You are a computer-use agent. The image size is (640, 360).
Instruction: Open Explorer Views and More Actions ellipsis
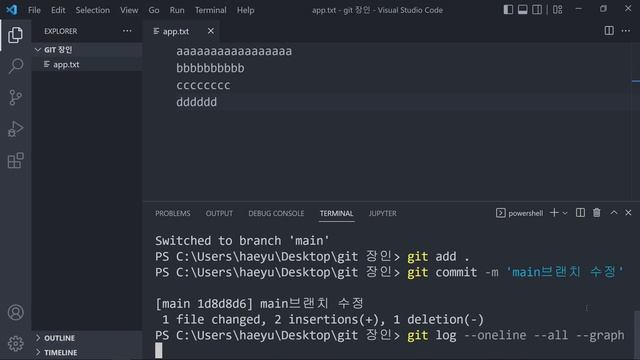[127, 31]
